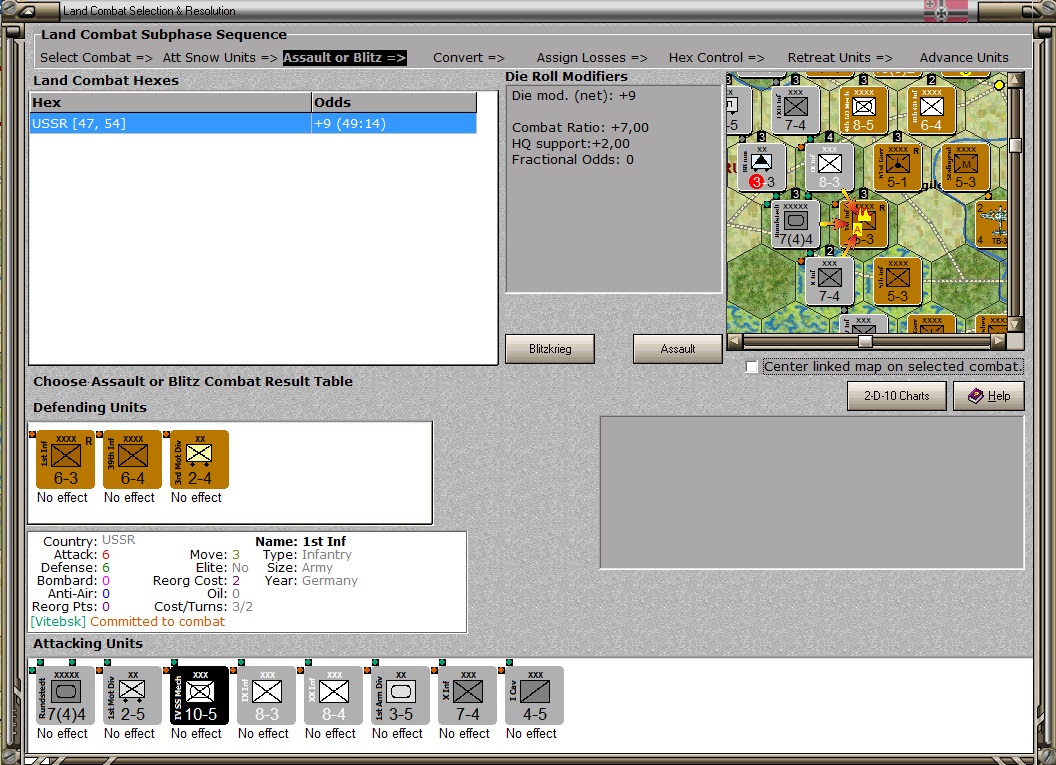Select the X Inf 7-4 attacking unit
The width and height of the screenshot is (1056, 765).
[467, 696]
